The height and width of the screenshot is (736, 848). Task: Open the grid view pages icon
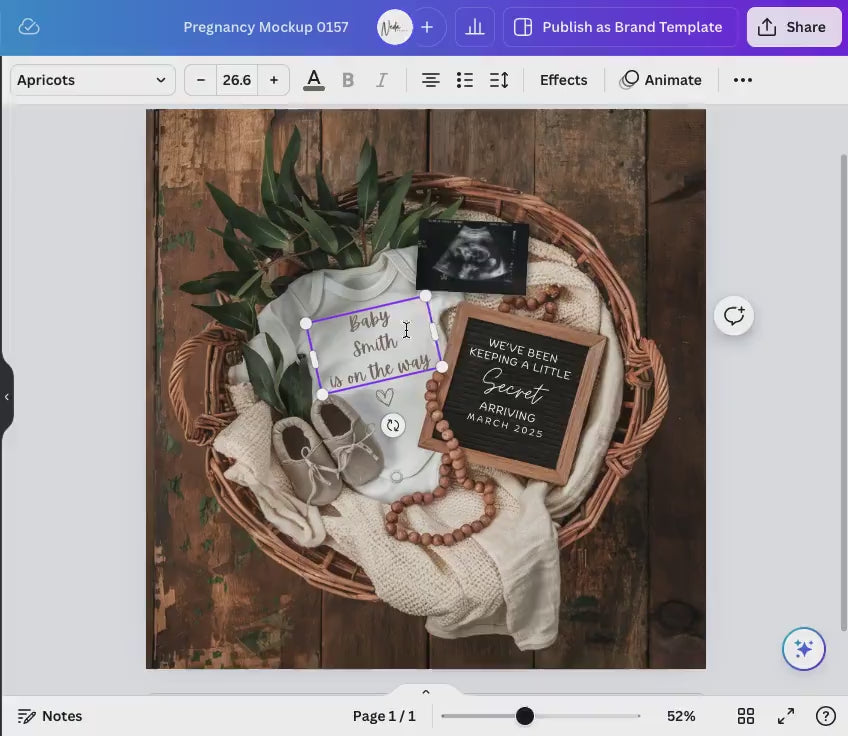coord(746,716)
